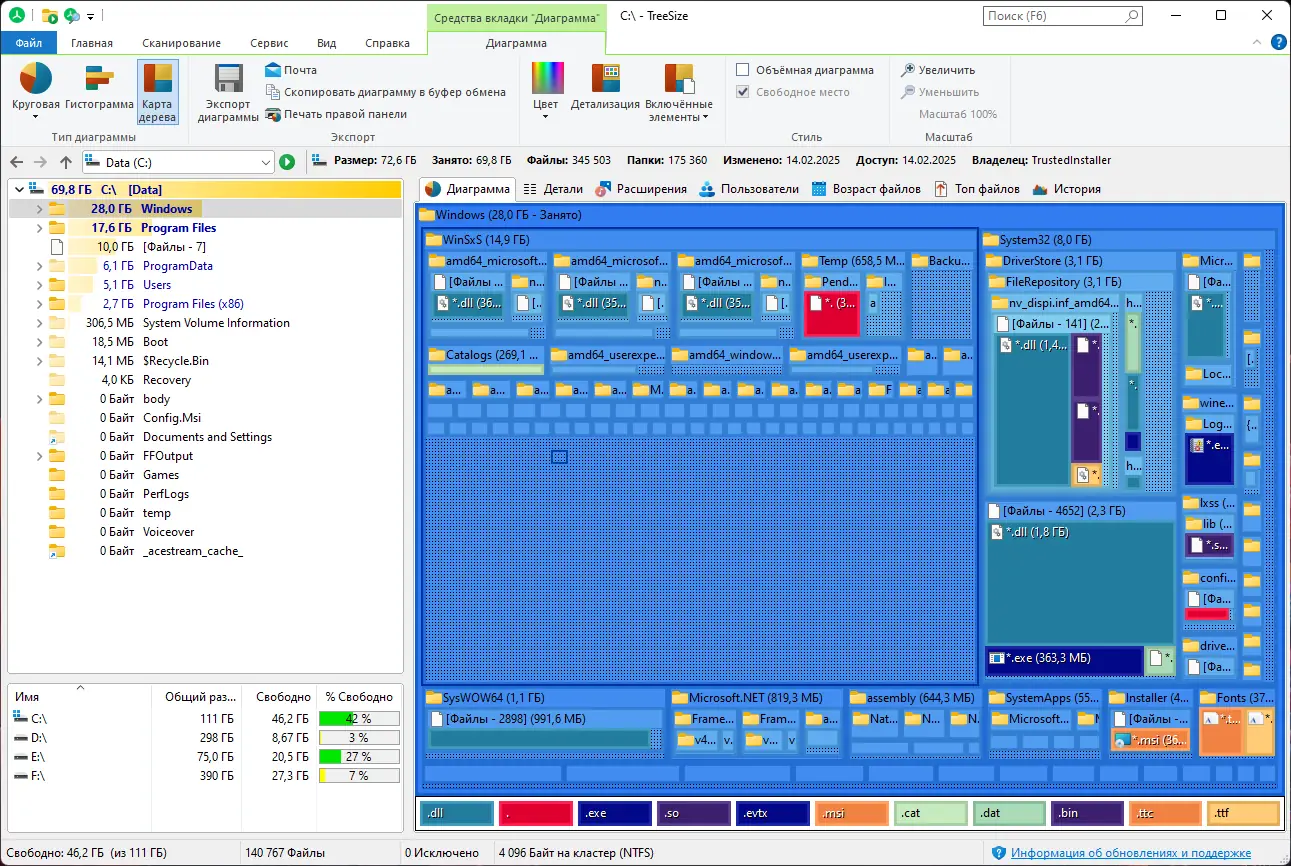Open the Сервис ribbon tab

click(269, 43)
